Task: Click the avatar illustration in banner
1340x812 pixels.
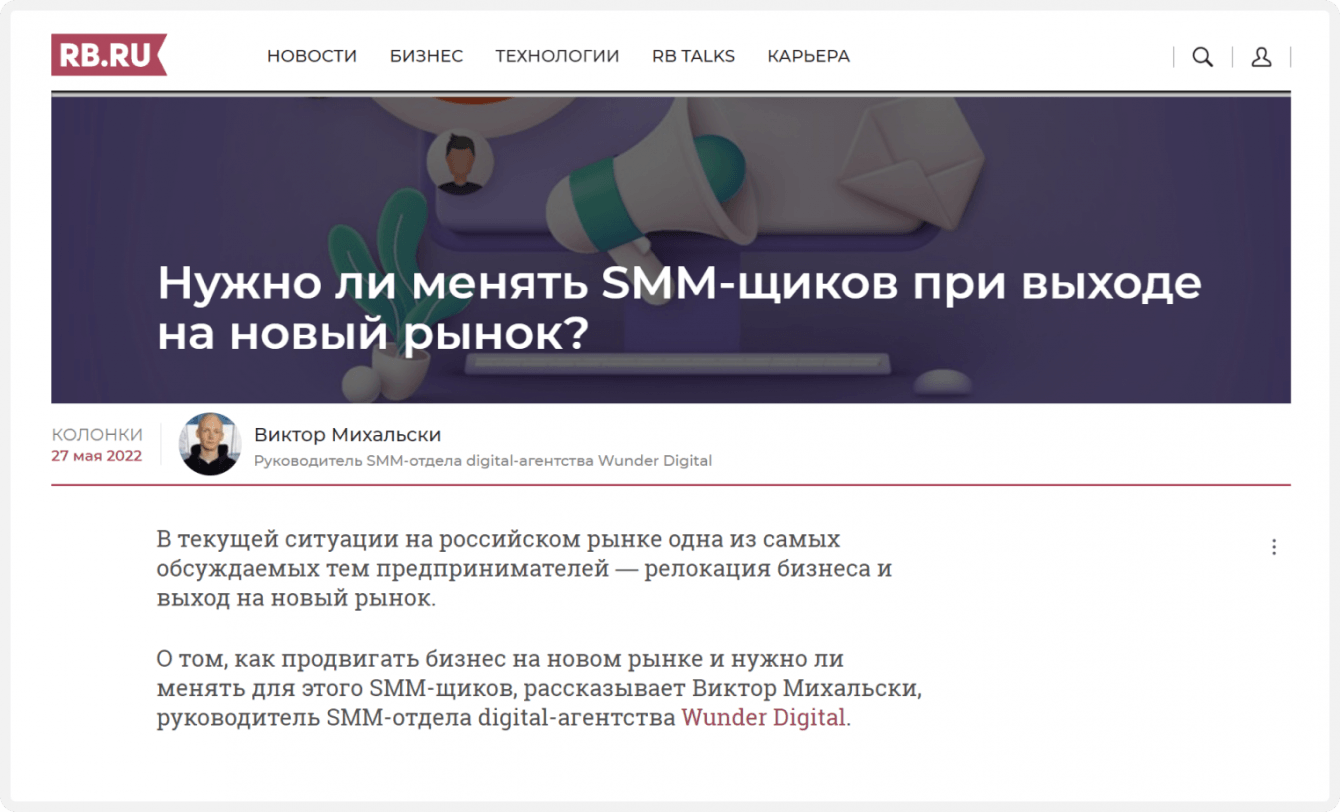Action: click(x=459, y=164)
